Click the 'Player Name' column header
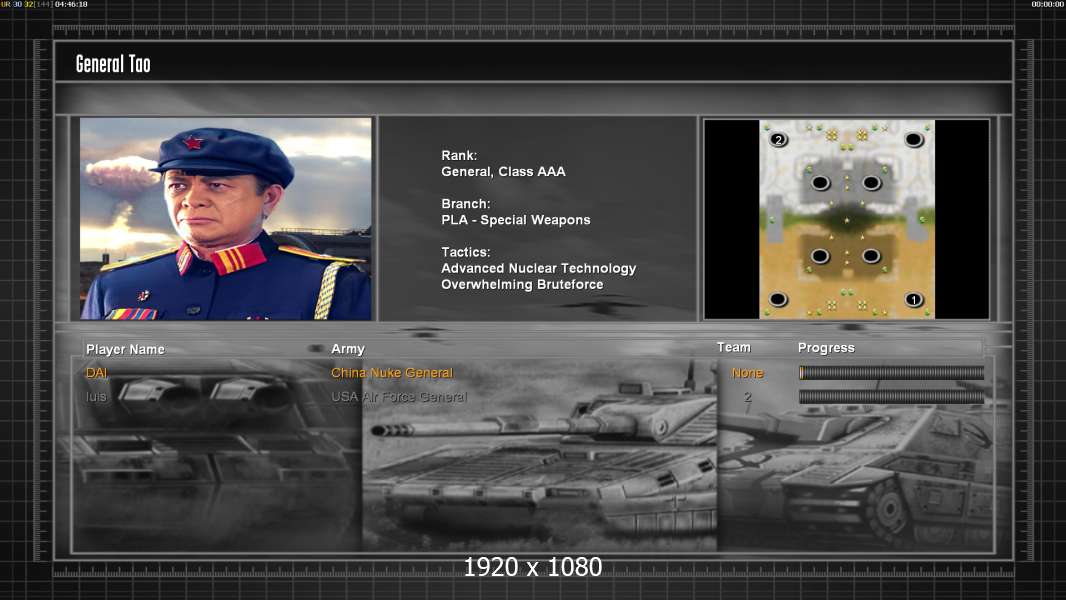This screenshot has width=1066, height=600. [x=125, y=349]
